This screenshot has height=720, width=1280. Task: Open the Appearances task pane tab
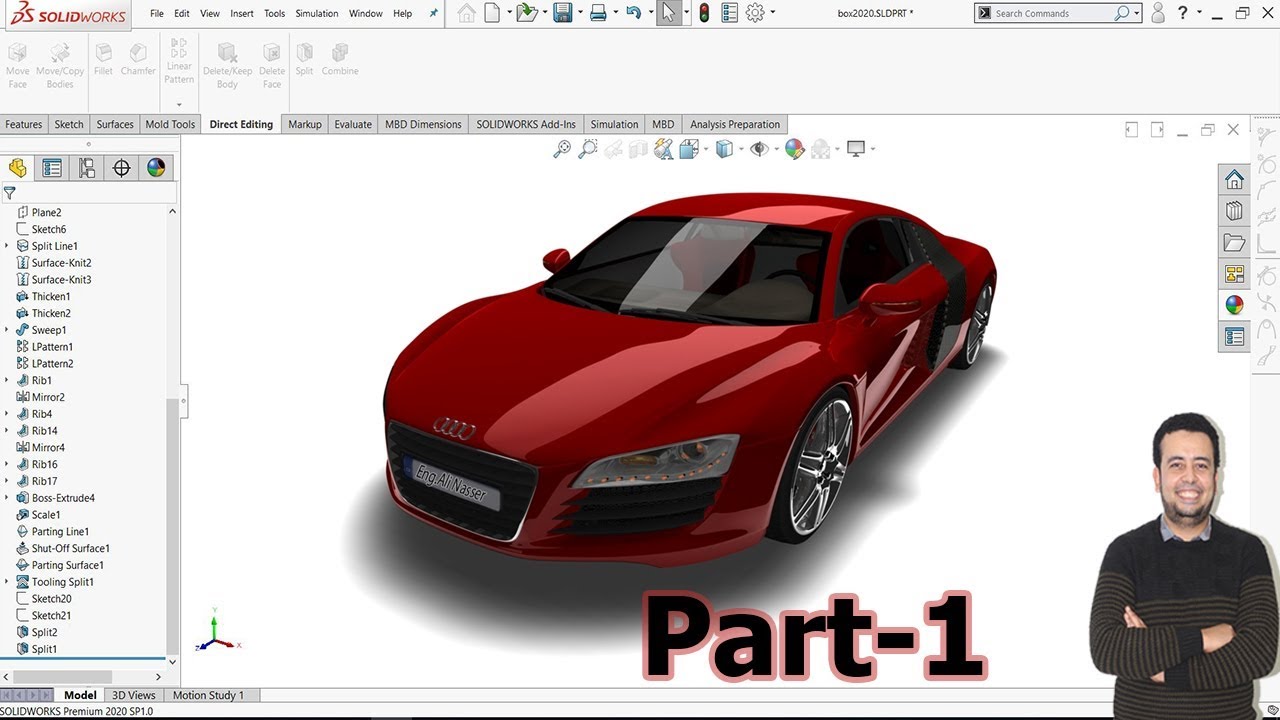pyautogui.click(x=1234, y=305)
